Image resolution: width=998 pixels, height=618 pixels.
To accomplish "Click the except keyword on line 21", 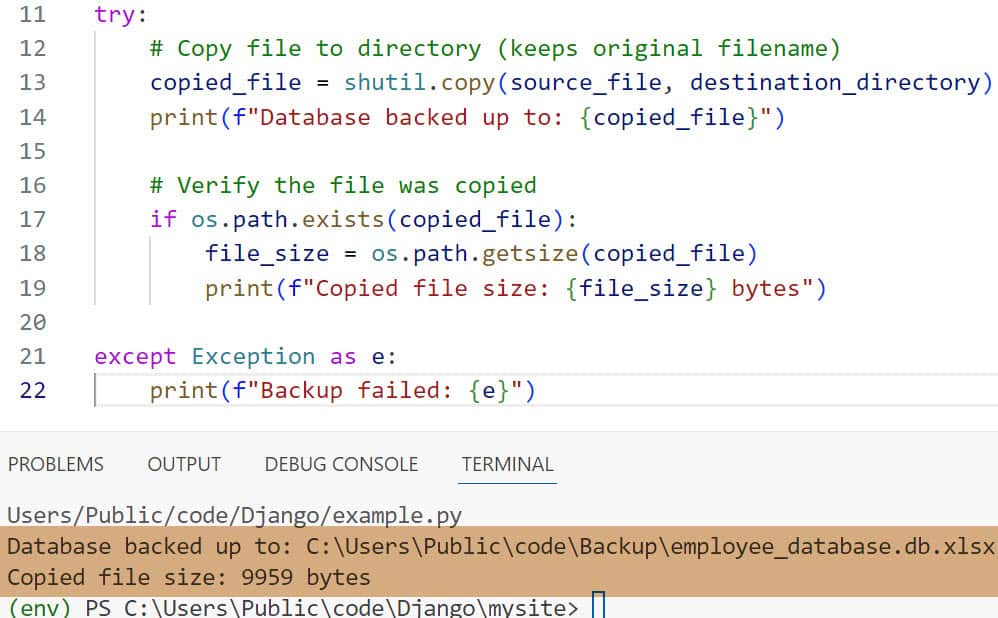I will [134, 357].
